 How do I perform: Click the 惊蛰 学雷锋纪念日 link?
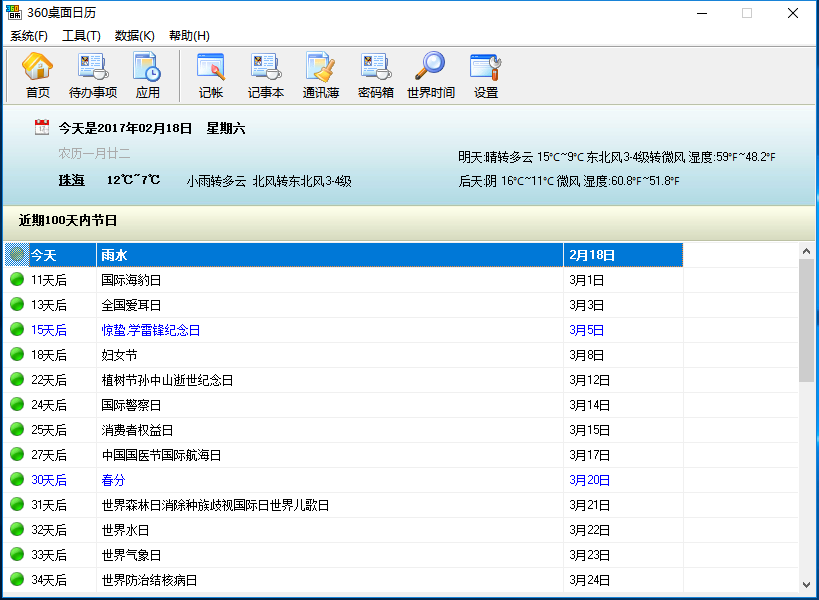150,329
